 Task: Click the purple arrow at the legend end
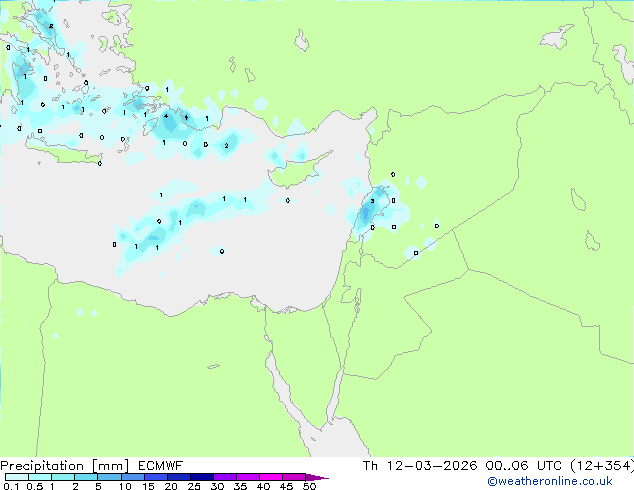point(317,477)
